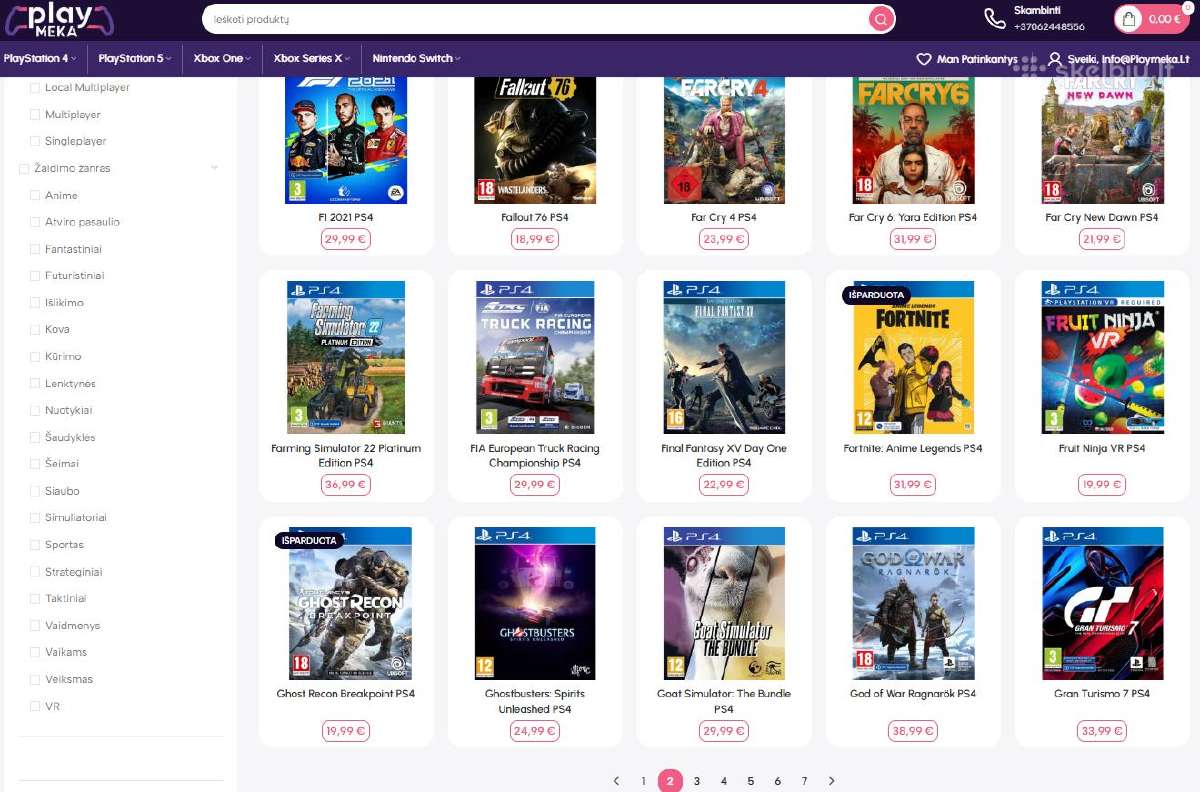The width and height of the screenshot is (1200, 792).
Task: Open the shopping cart icon
Action: (1129, 19)
